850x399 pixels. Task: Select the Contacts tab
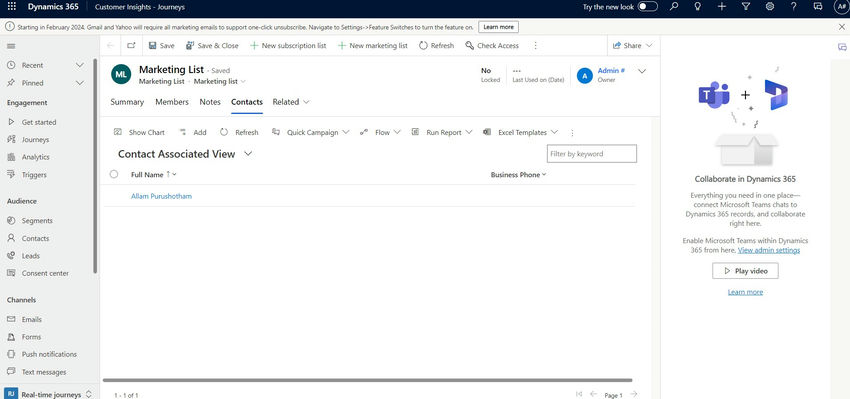pyautogui.click(x=247, y=102)
